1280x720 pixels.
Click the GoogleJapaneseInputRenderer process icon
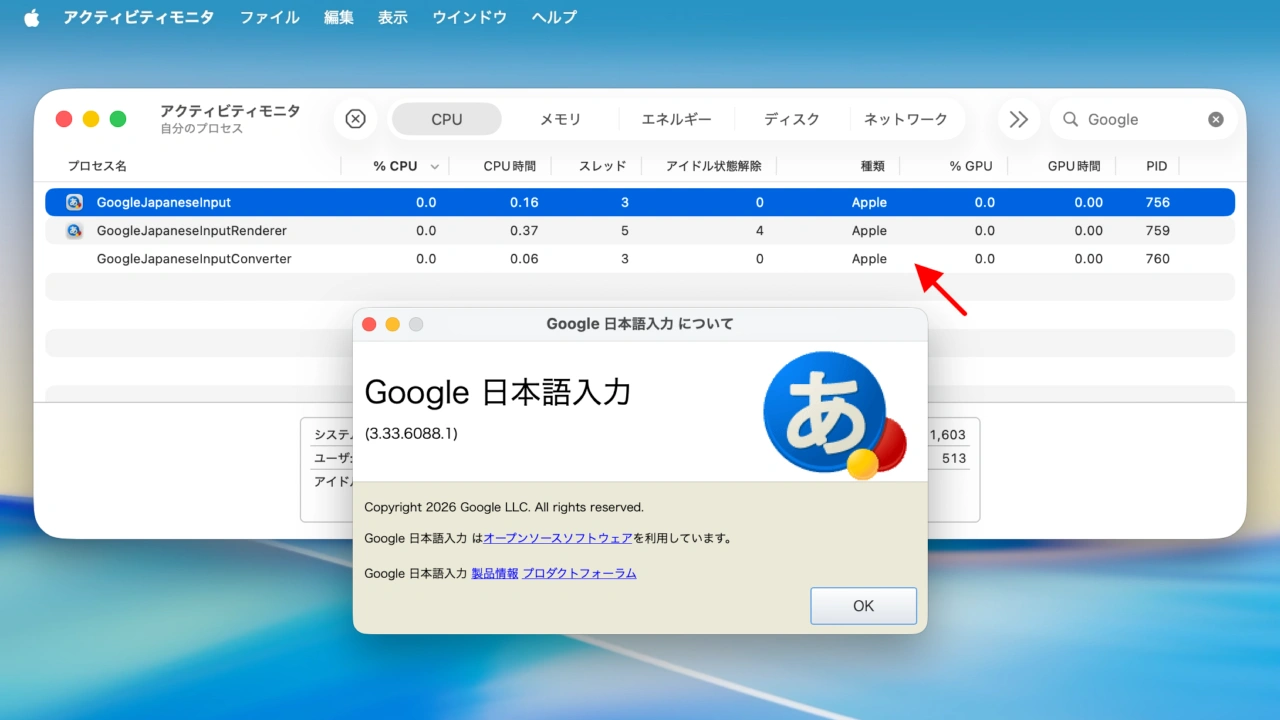click(74, 231)
